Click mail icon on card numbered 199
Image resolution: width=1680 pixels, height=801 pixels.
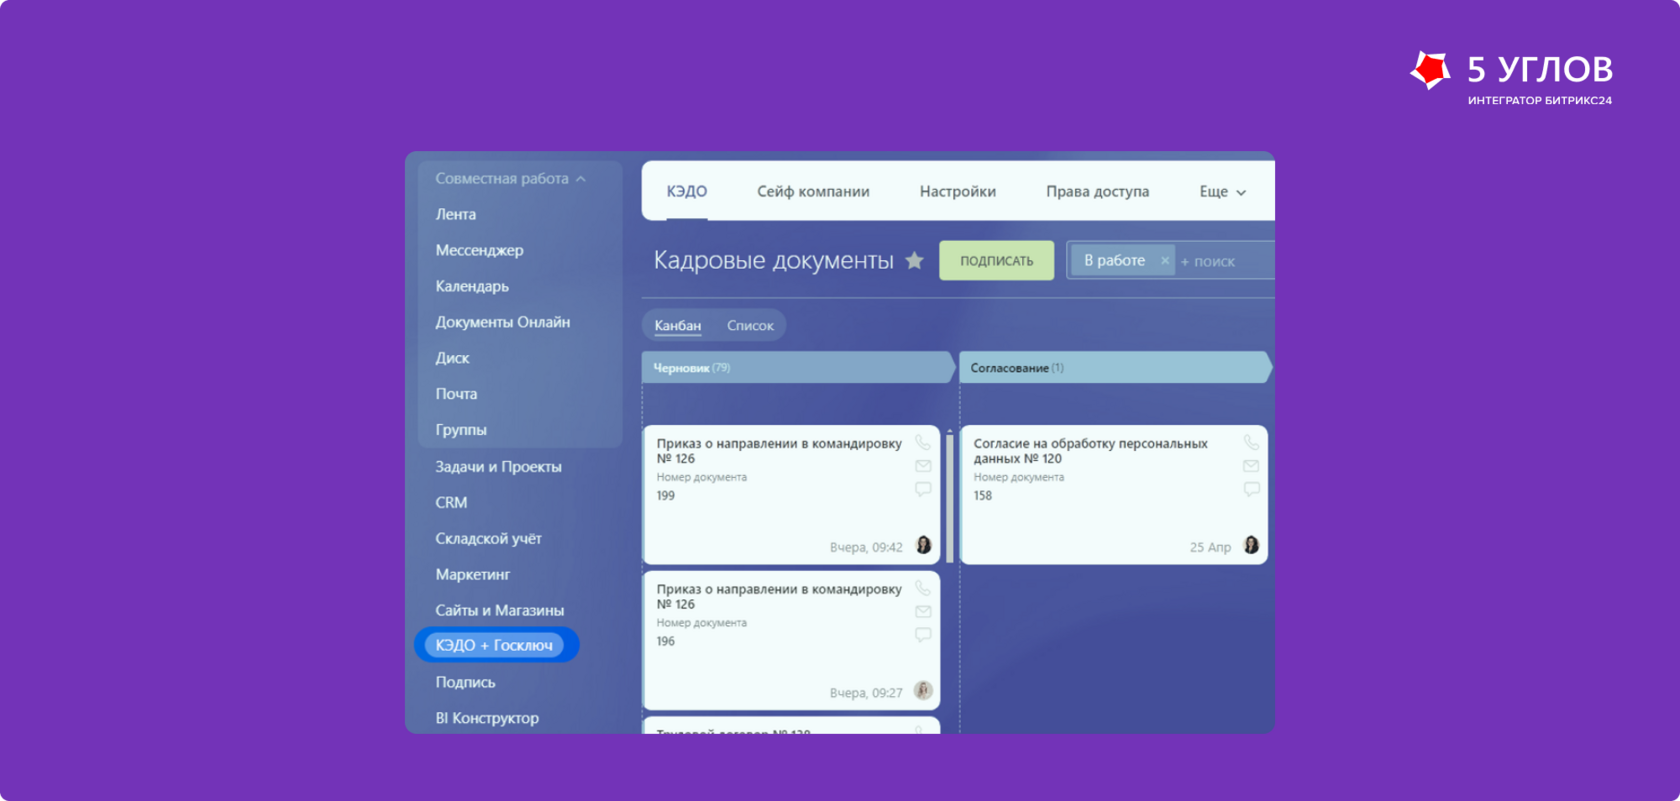923,466
